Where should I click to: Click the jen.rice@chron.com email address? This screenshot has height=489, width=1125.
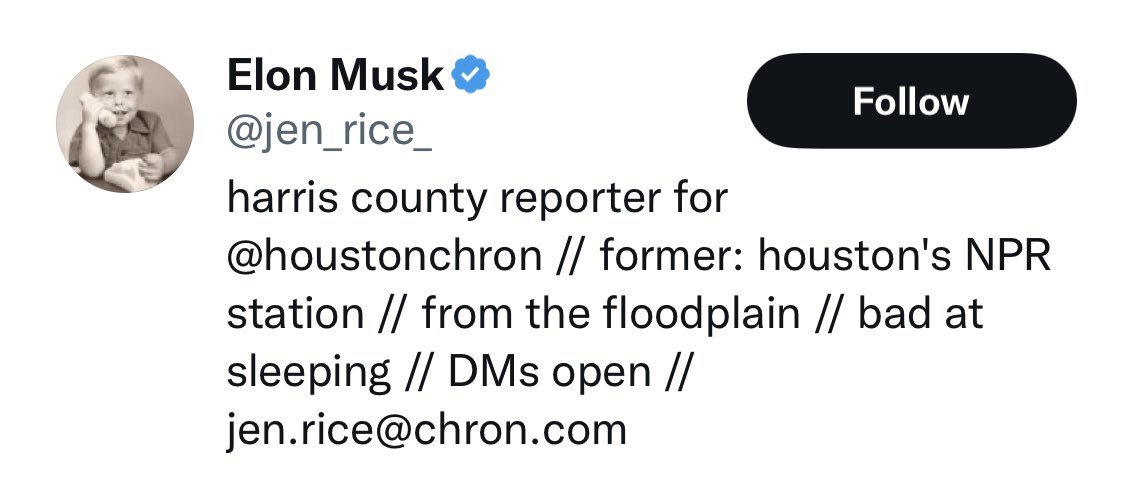426,430
